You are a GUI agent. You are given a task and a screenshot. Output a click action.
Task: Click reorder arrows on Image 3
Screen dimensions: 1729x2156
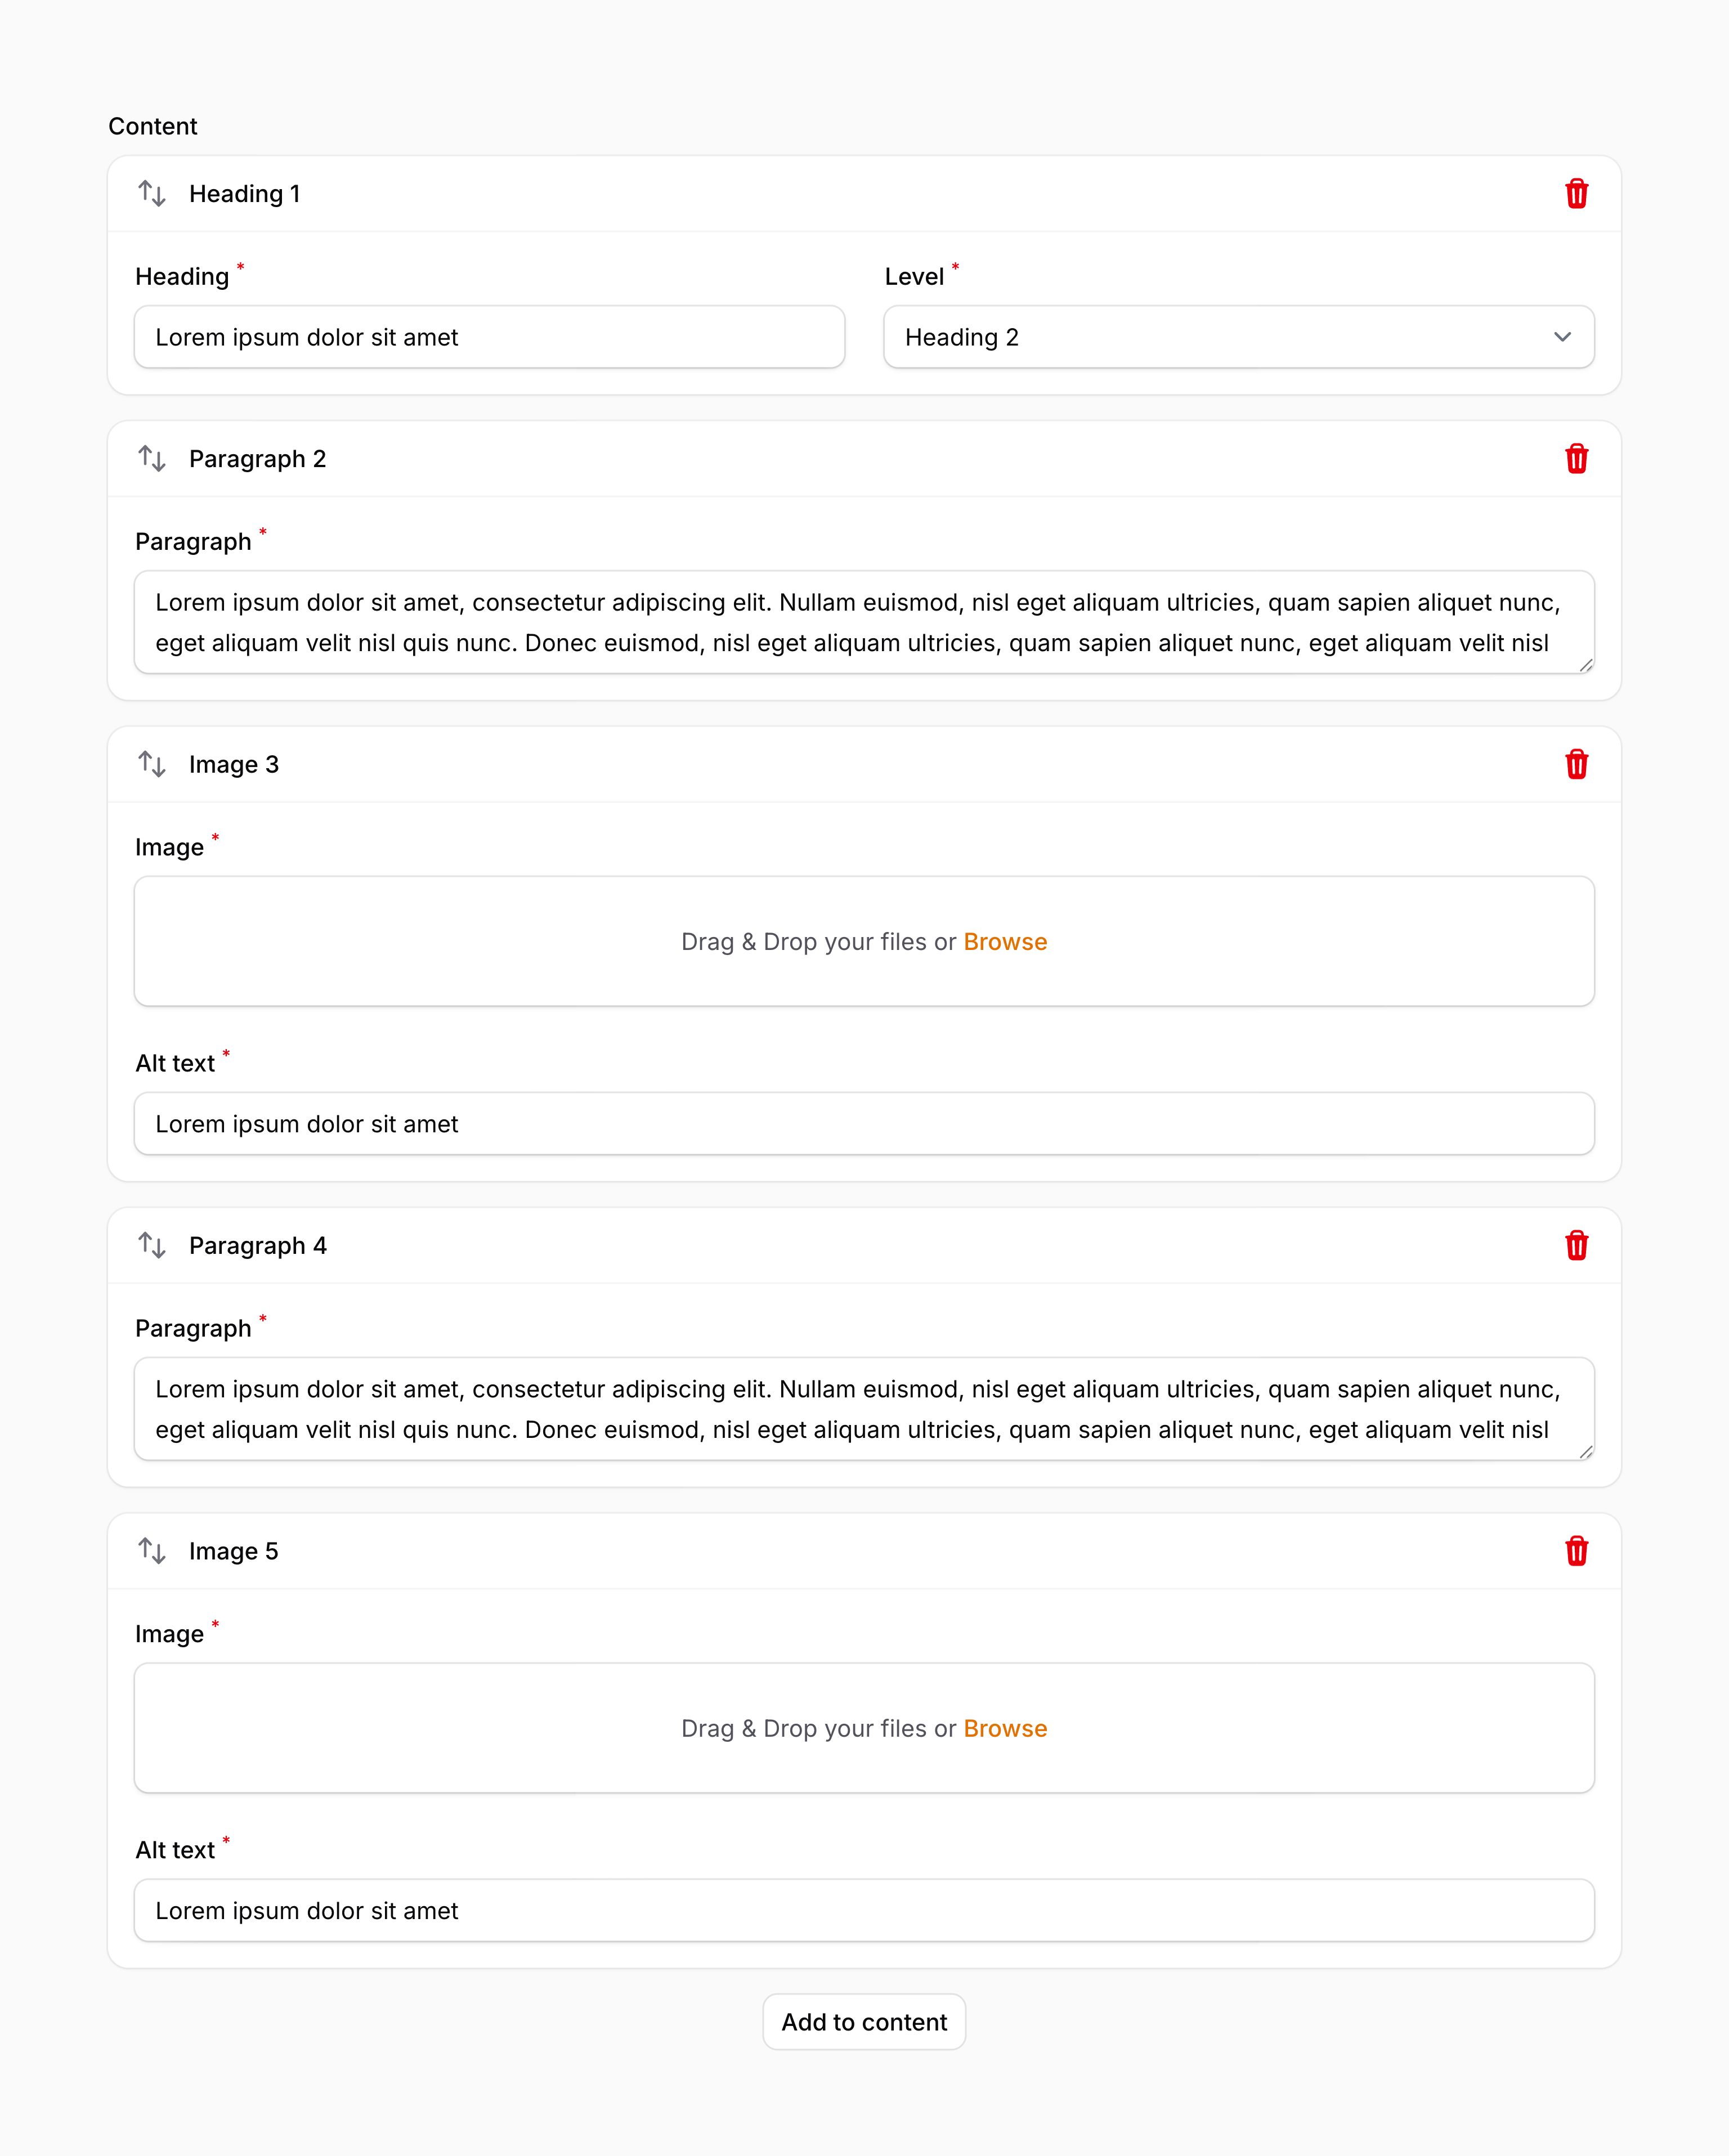pos(152,765)
